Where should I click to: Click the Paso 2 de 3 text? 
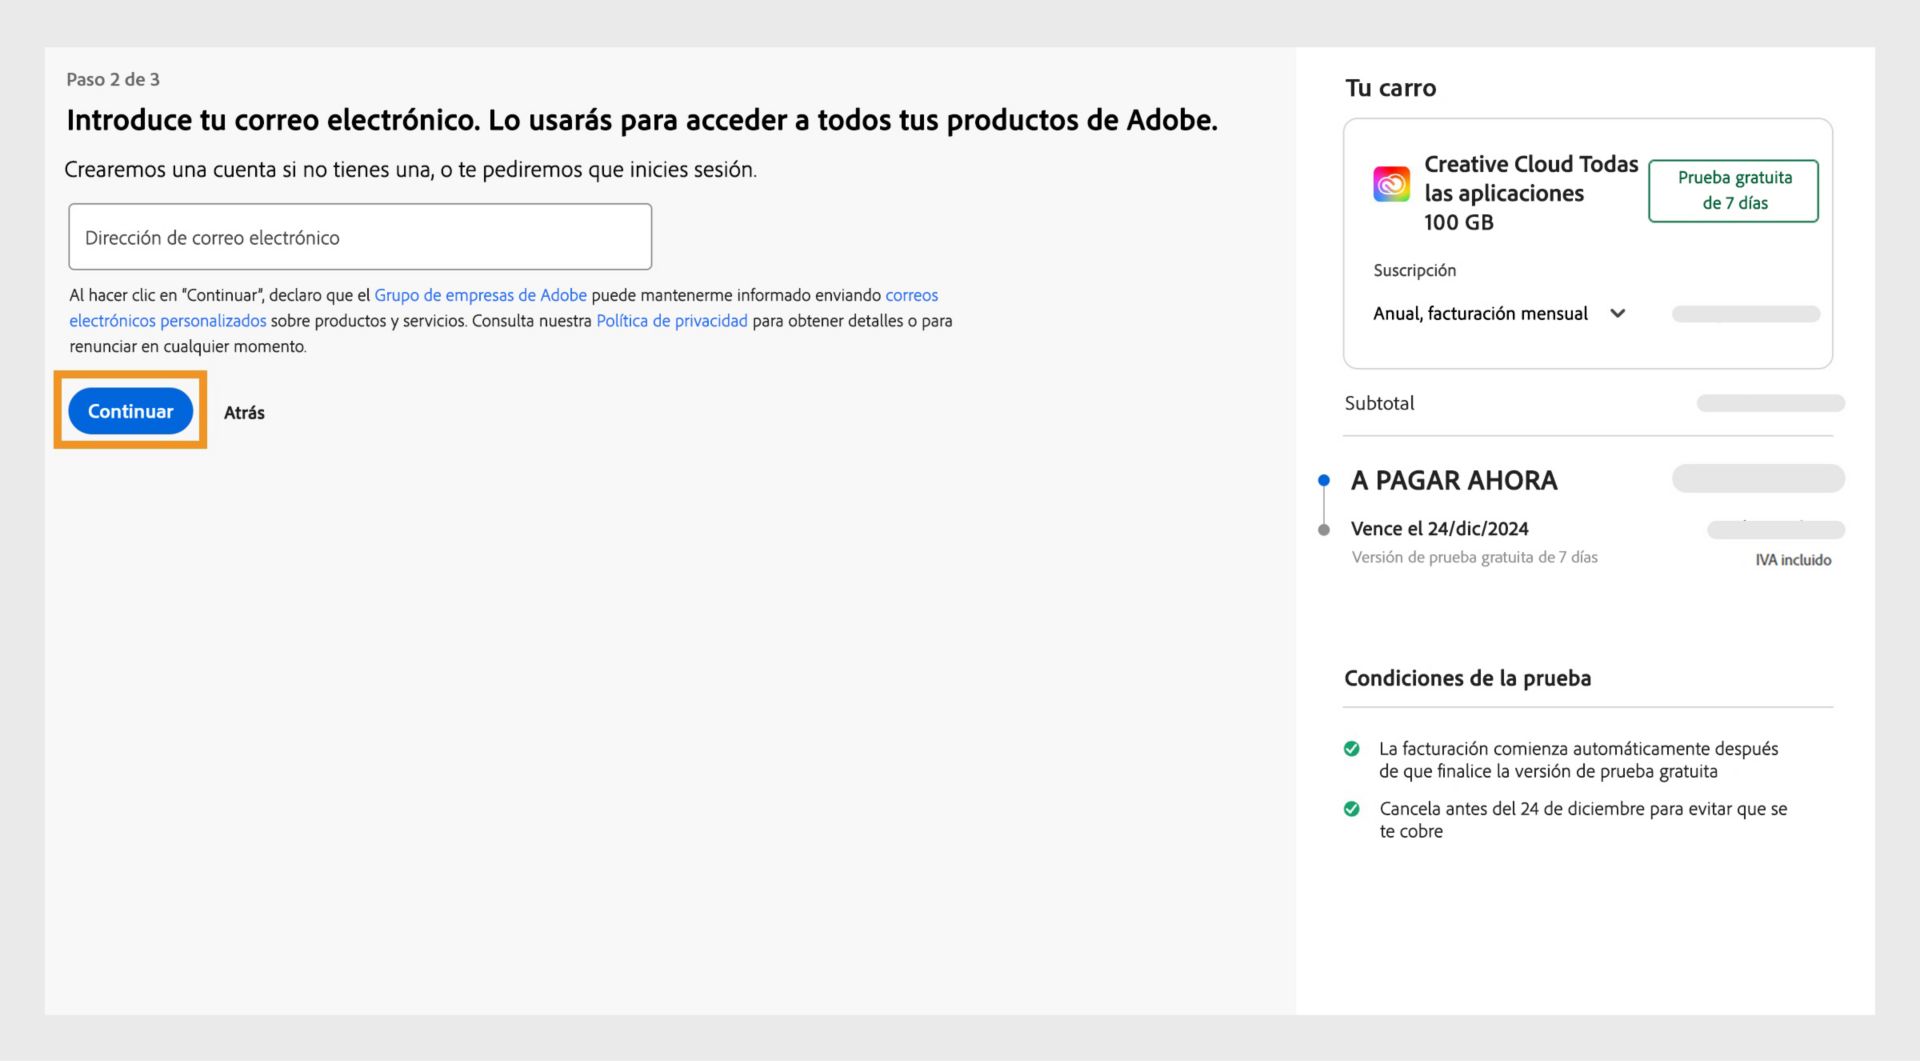point(113,79)
